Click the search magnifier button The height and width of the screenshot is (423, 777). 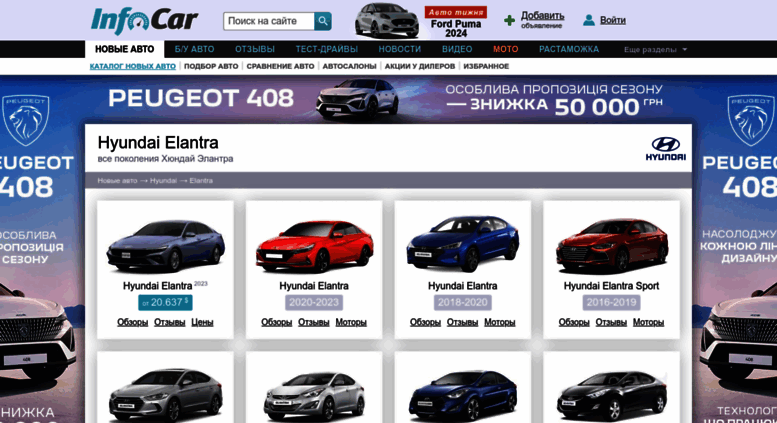[323, 21]
